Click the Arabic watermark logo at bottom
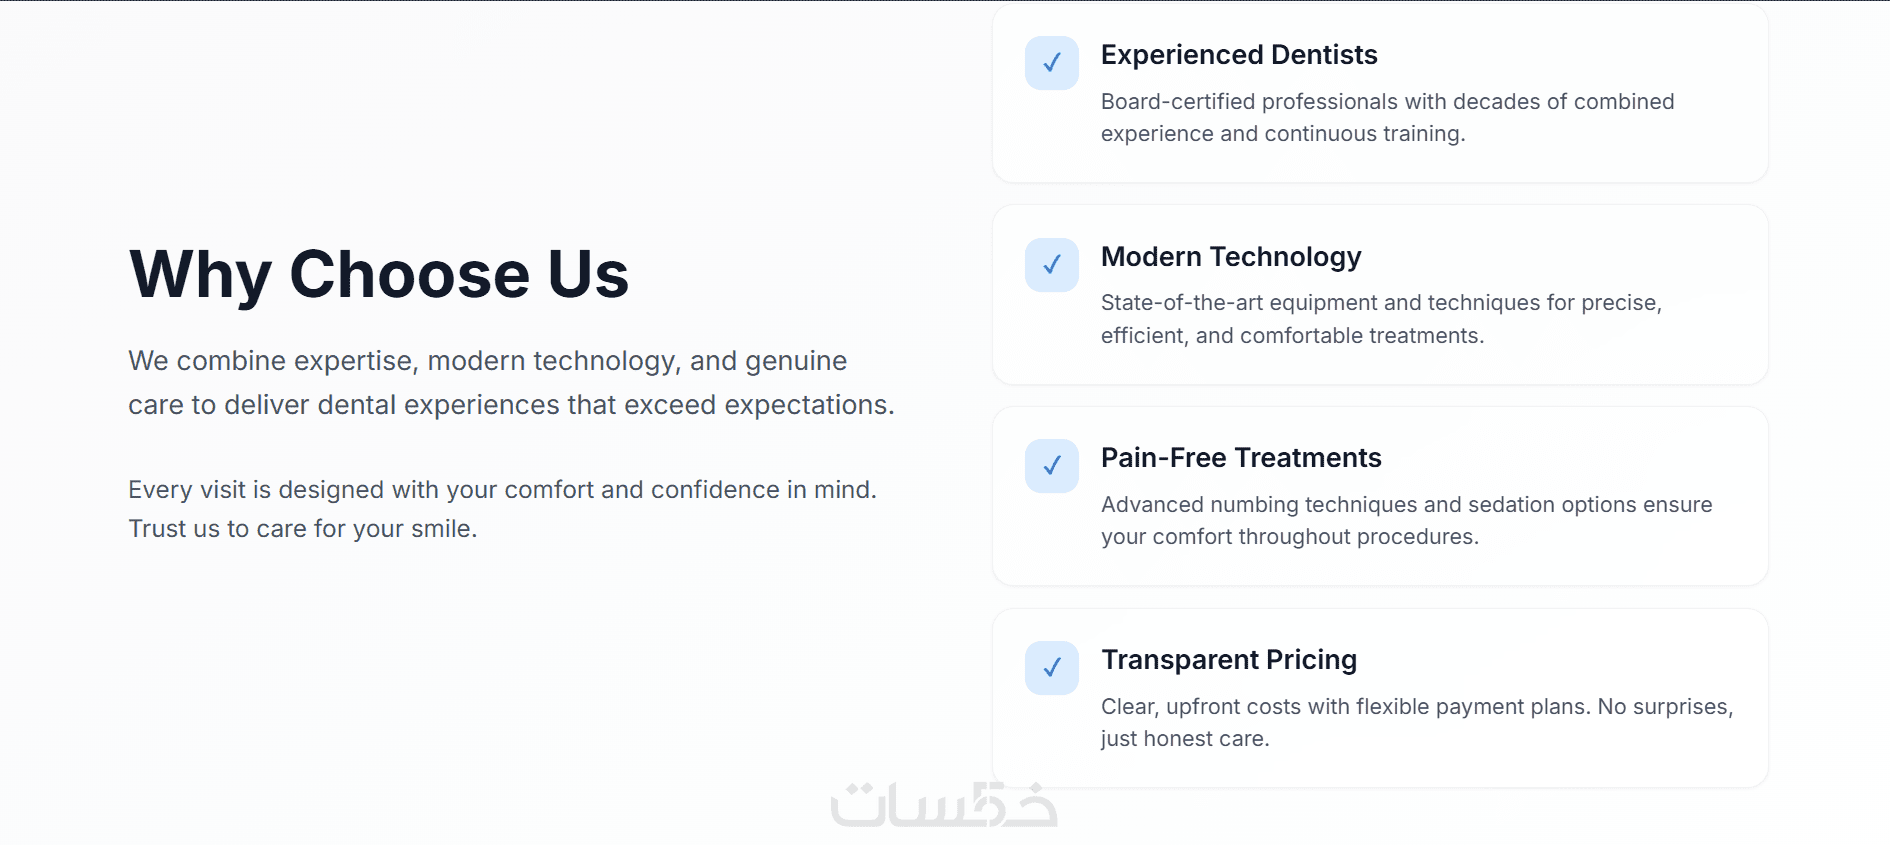 [944, 805]
